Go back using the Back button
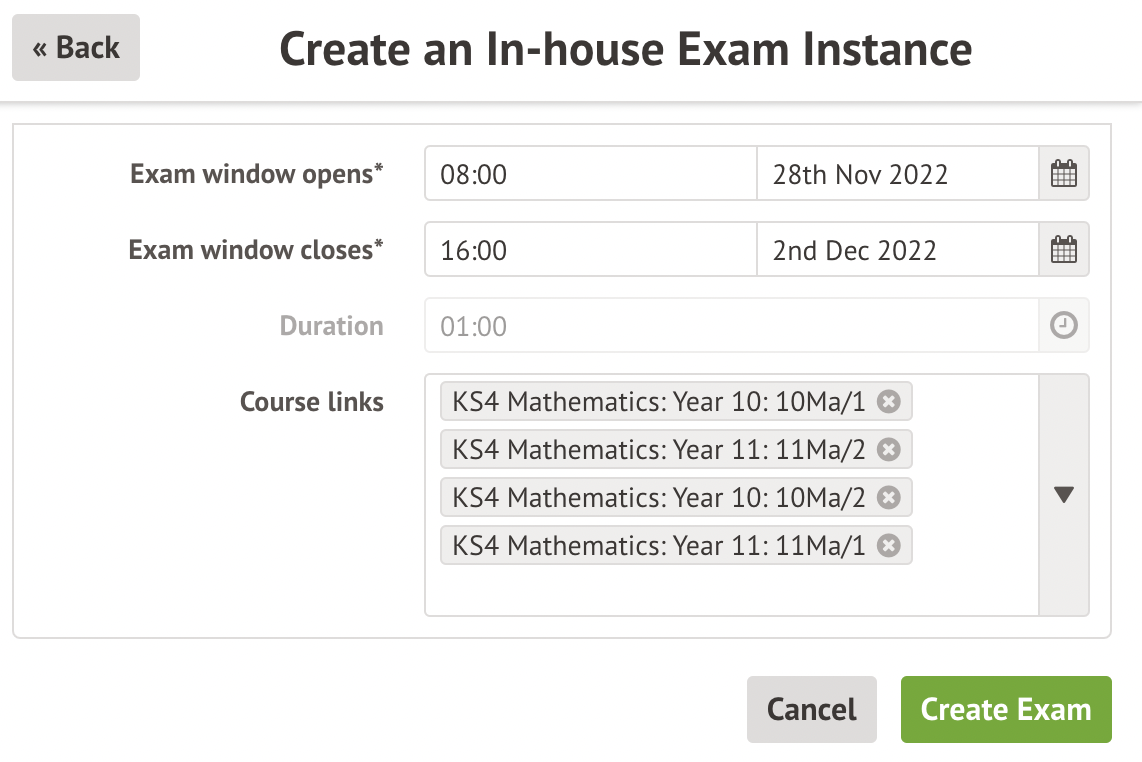The image size is (1142, 762). click(x=76, y=48)
